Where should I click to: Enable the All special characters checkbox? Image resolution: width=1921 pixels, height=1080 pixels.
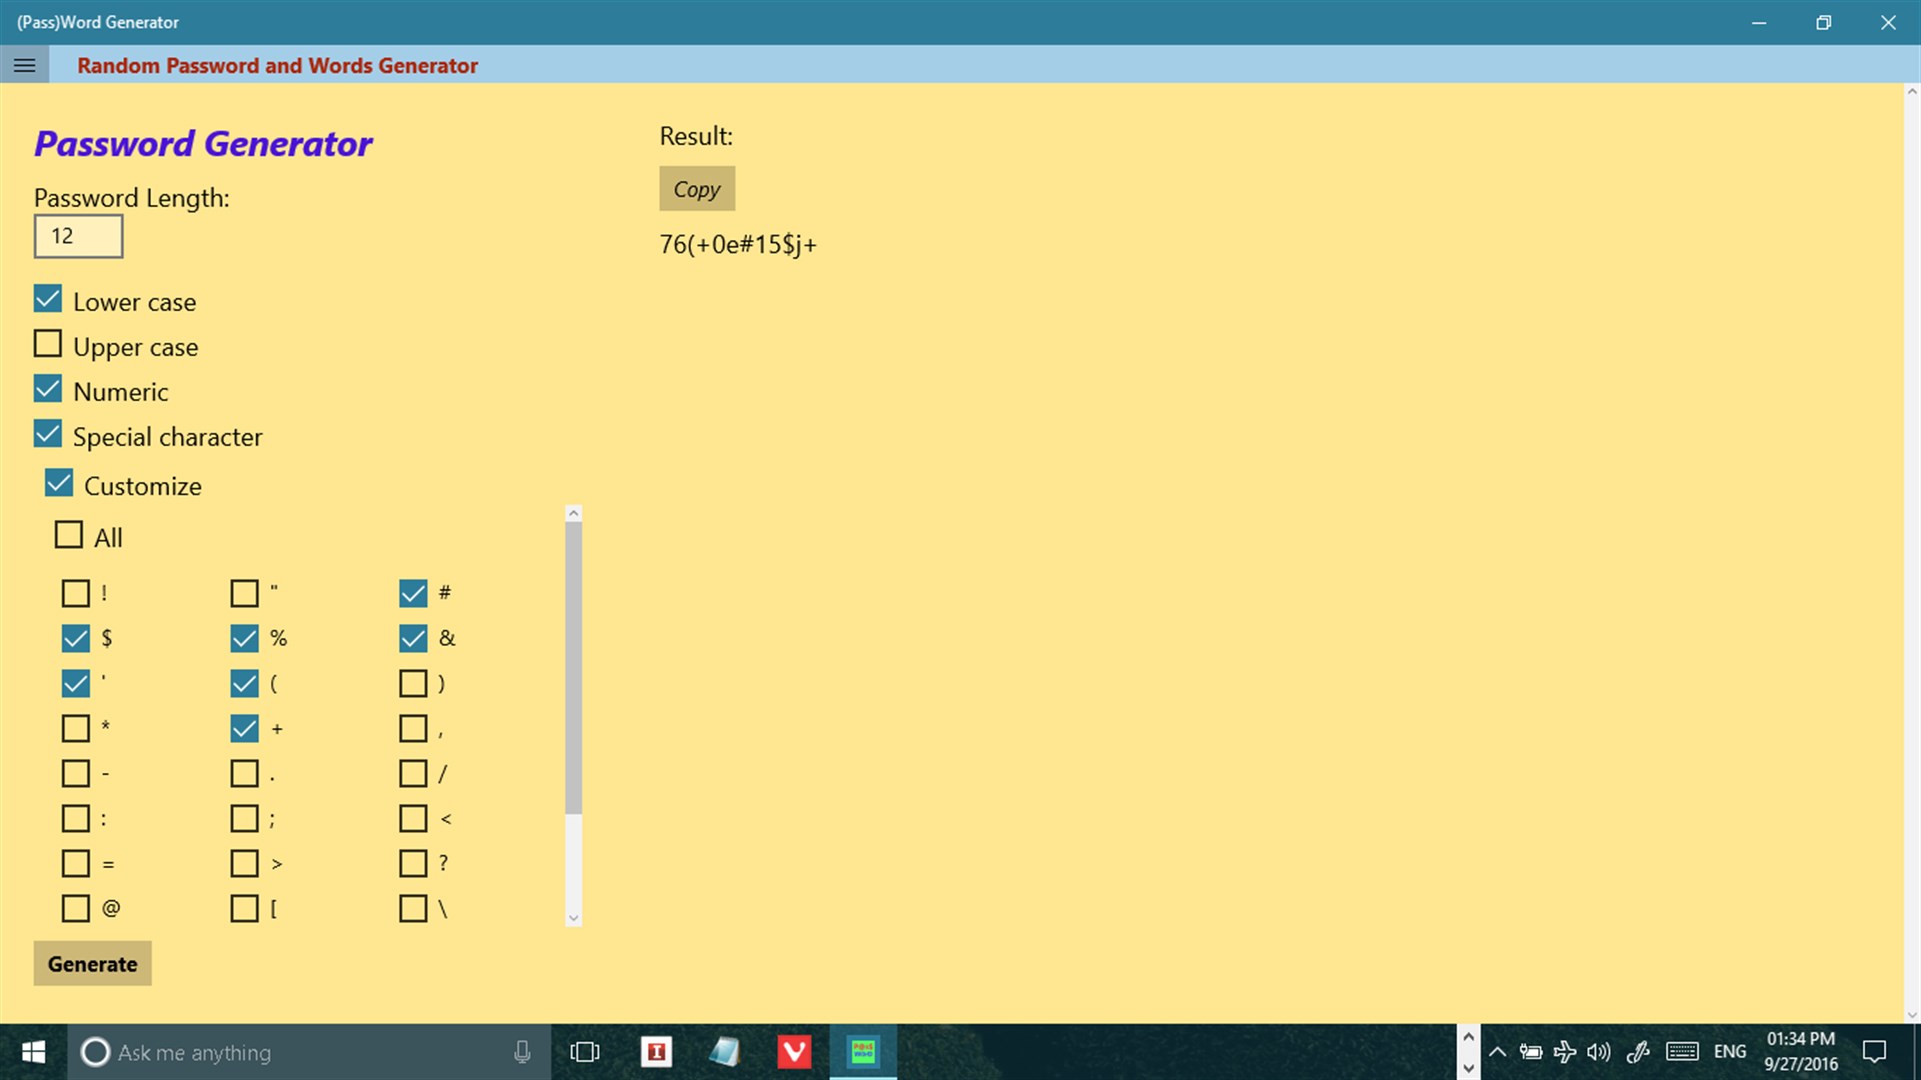67,535
